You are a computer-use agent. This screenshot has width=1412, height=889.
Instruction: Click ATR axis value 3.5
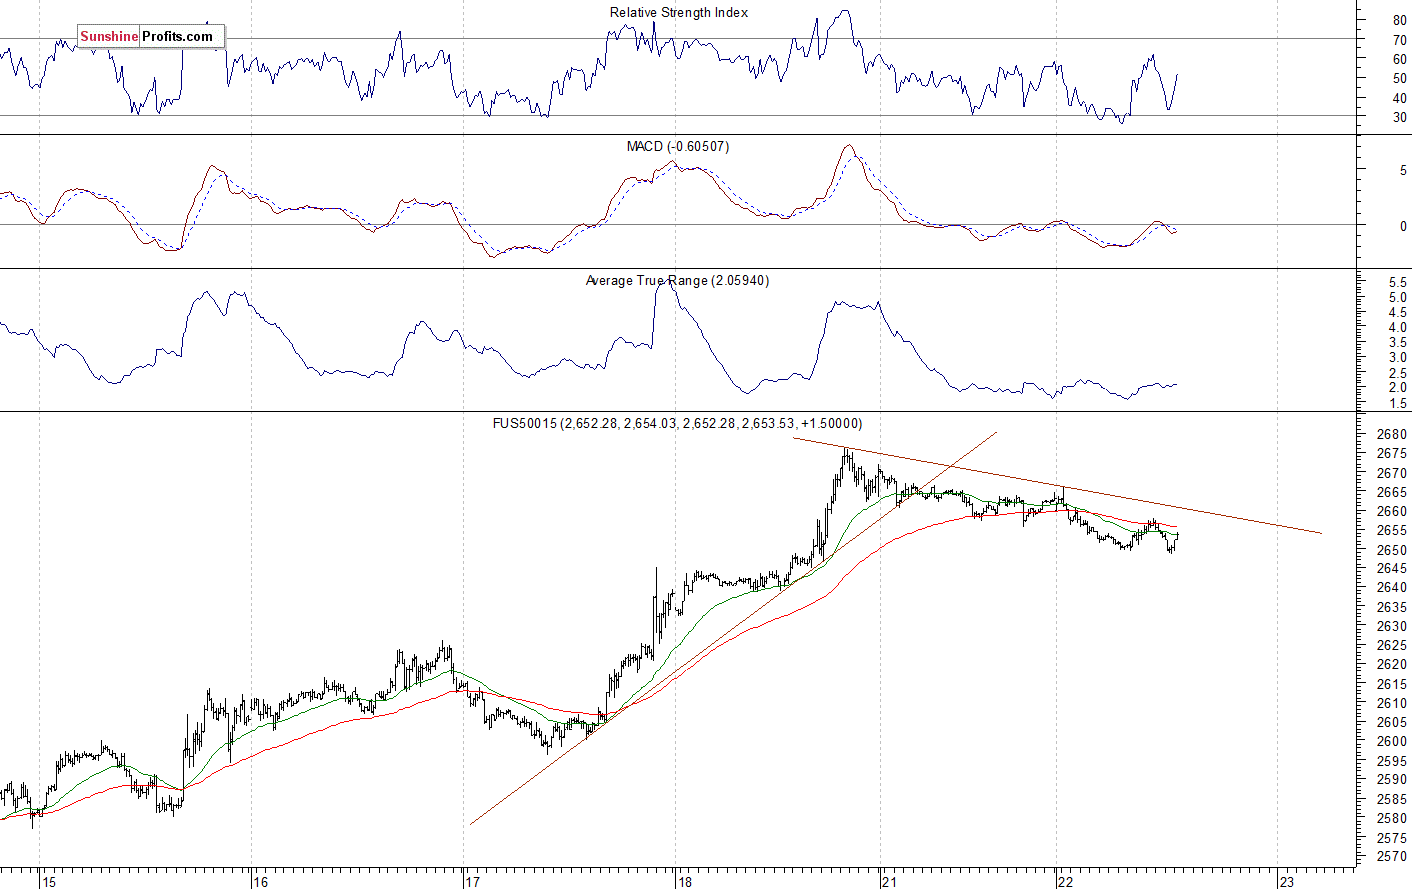point(1397,343)
